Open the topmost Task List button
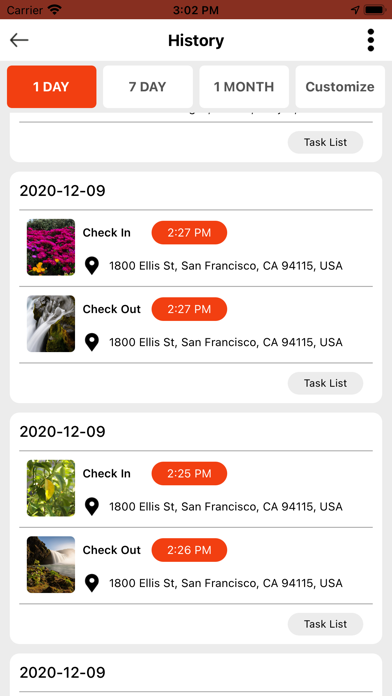 click(x=325, y=142)
